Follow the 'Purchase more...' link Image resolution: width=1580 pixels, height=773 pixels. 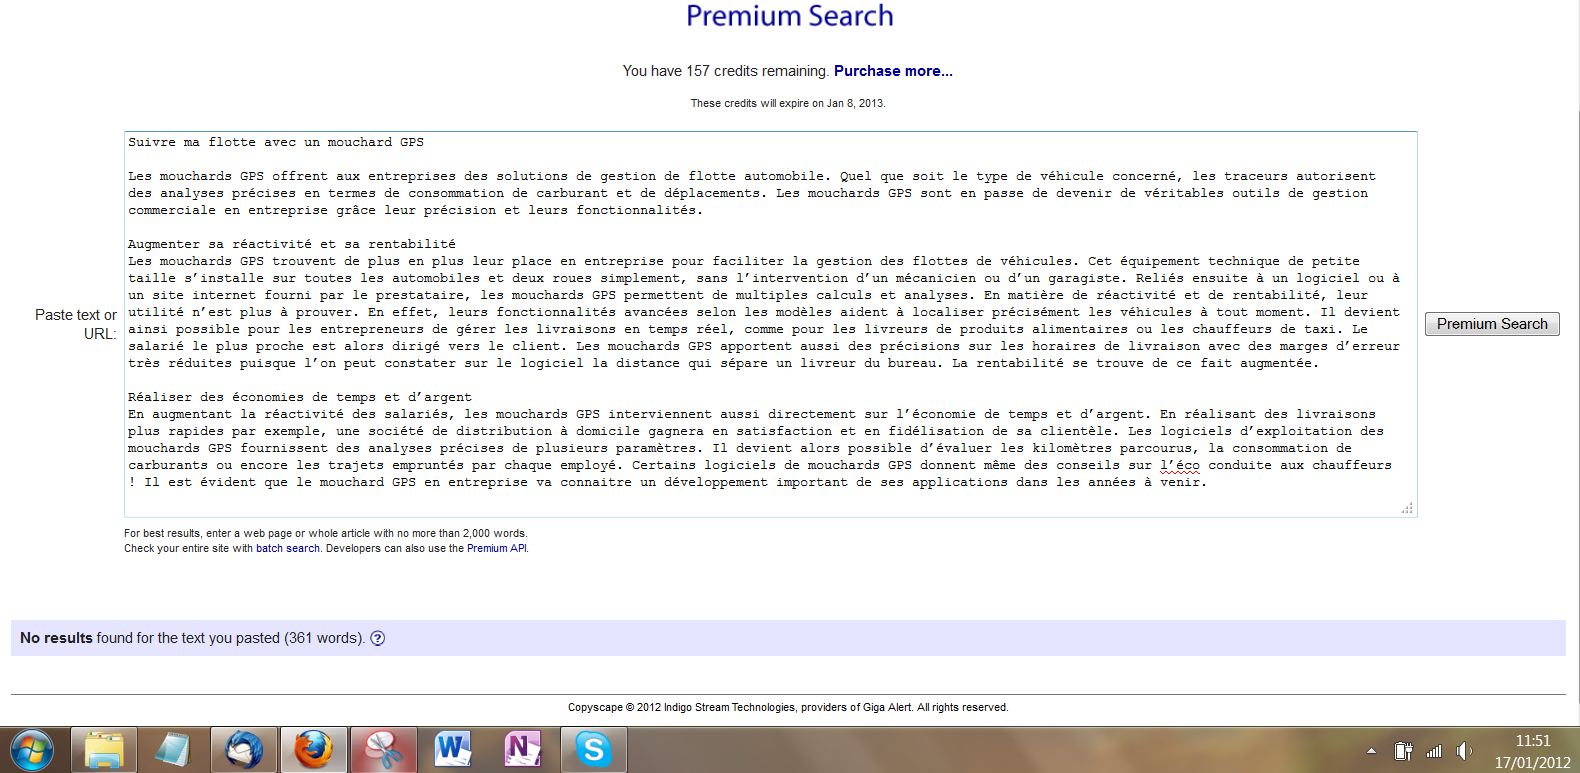893,71
